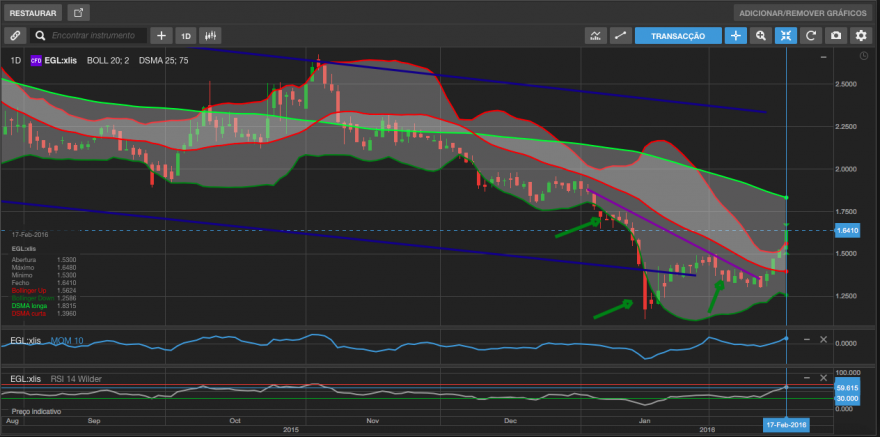Viewport: 880px width, 437px height.
Task: Open the pop-out window icon
Action: coord(79,13)
